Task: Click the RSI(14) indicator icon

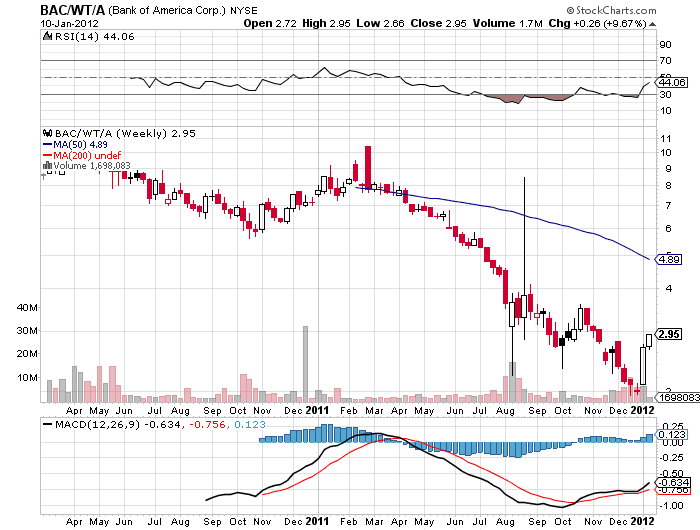Action: click(47, 36)
